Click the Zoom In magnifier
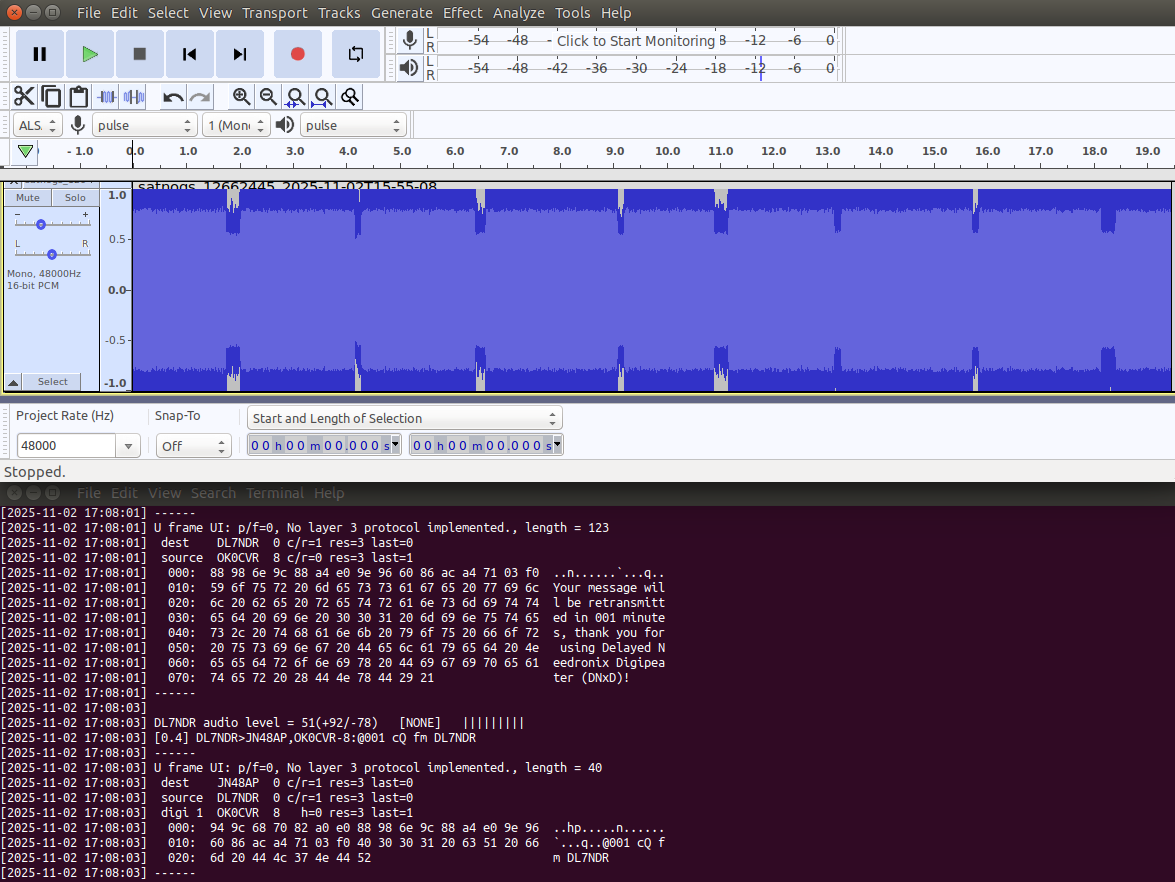The height and width of the screenshot is (882, 1175). tap(241, 97)
